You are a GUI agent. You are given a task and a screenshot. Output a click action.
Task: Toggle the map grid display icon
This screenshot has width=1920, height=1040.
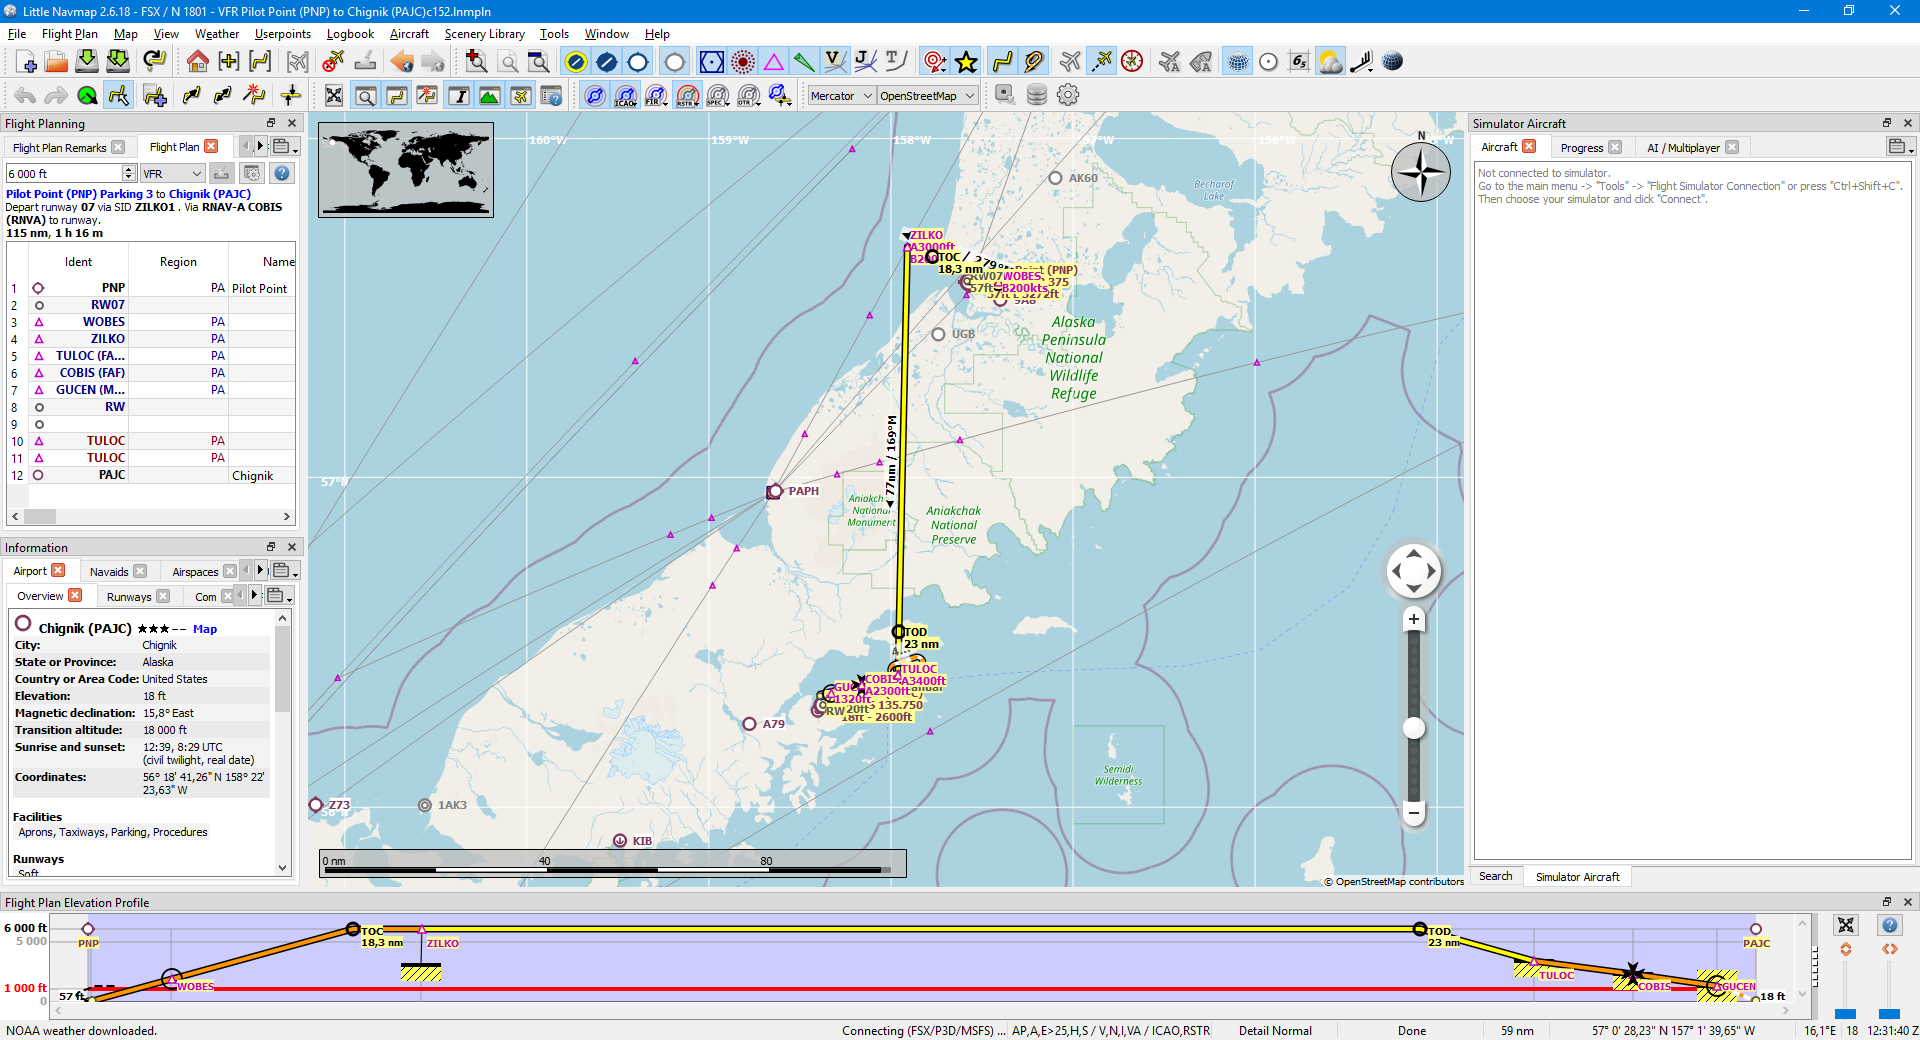pyautogui.click(x=1238, y=62)
